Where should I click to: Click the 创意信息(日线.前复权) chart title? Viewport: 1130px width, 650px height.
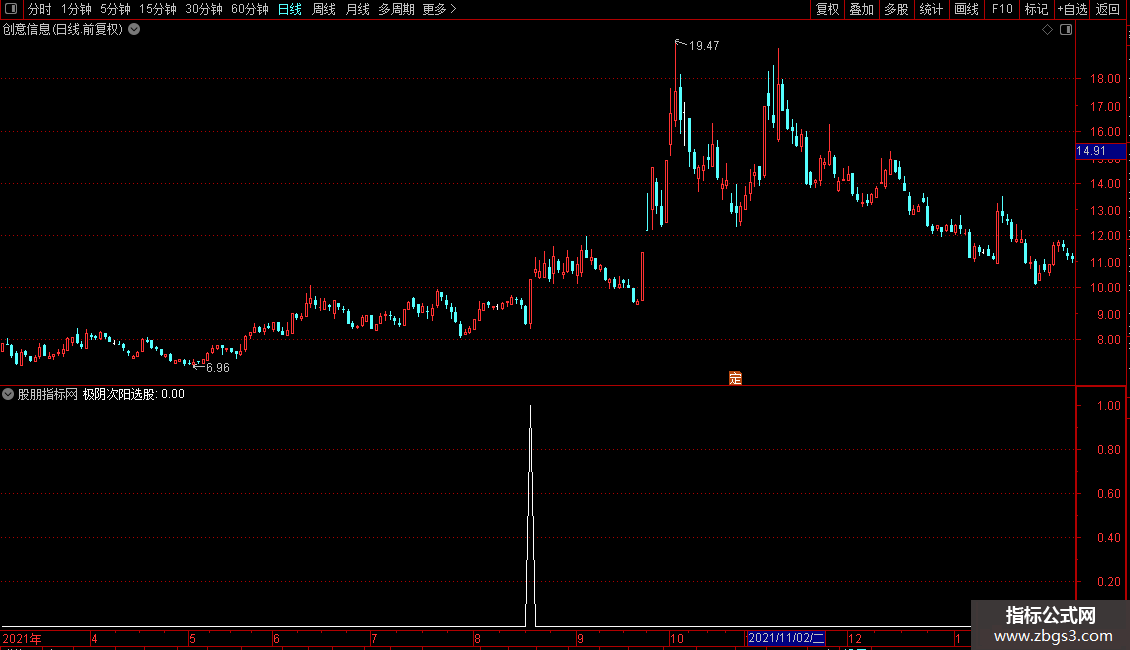[x=63, y=30]
